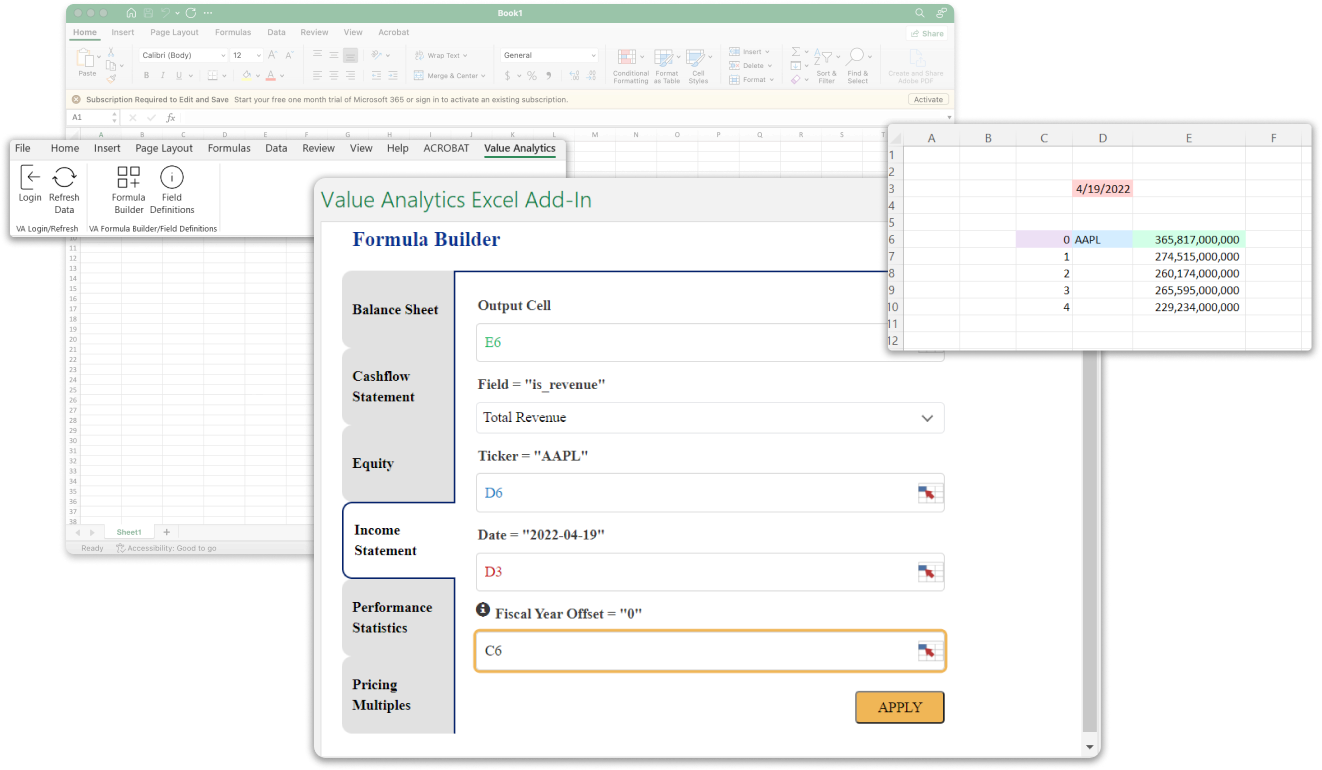The height and width of the screenshot is (770, 1322).
Task: Select the Sheet1 tab
Action: pos(129,532)
